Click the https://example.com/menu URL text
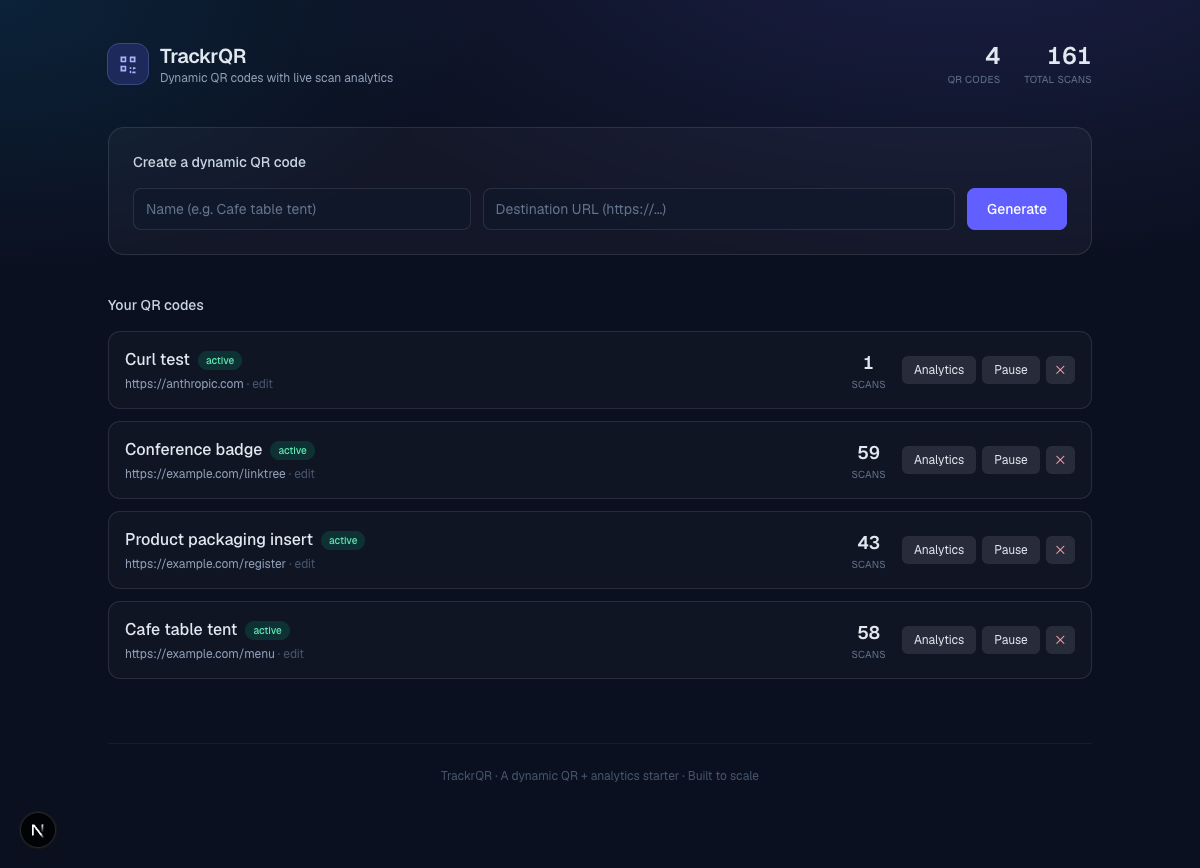This screenshot has width=1200, height=868. coord(200,654)
